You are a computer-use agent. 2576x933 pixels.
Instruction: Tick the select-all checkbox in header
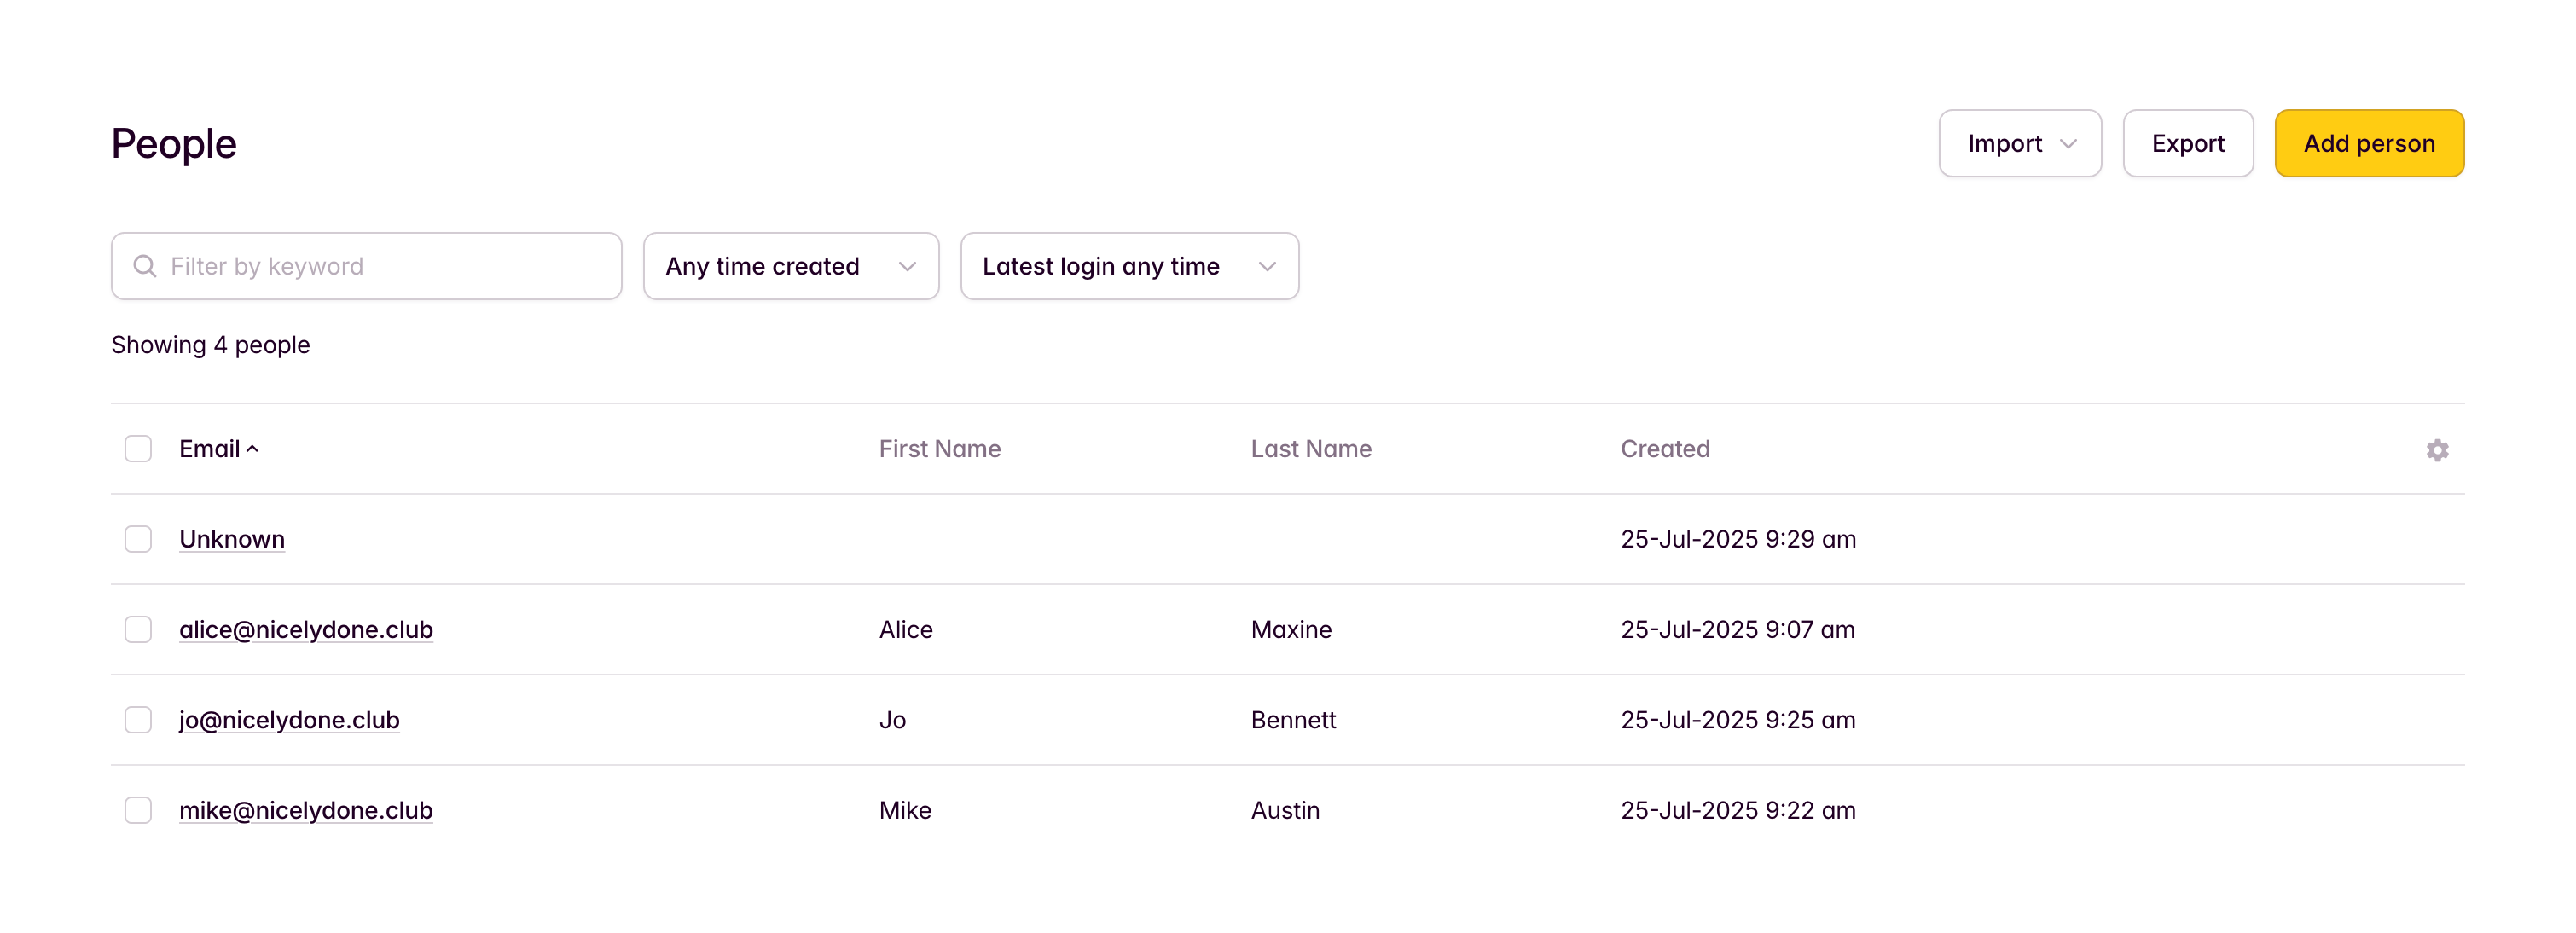[138, 449]
